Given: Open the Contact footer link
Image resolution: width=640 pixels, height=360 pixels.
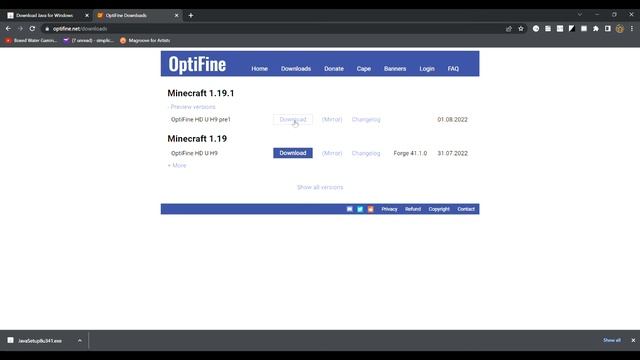Looking at the screenshot, I should click(x=466, y=209).
